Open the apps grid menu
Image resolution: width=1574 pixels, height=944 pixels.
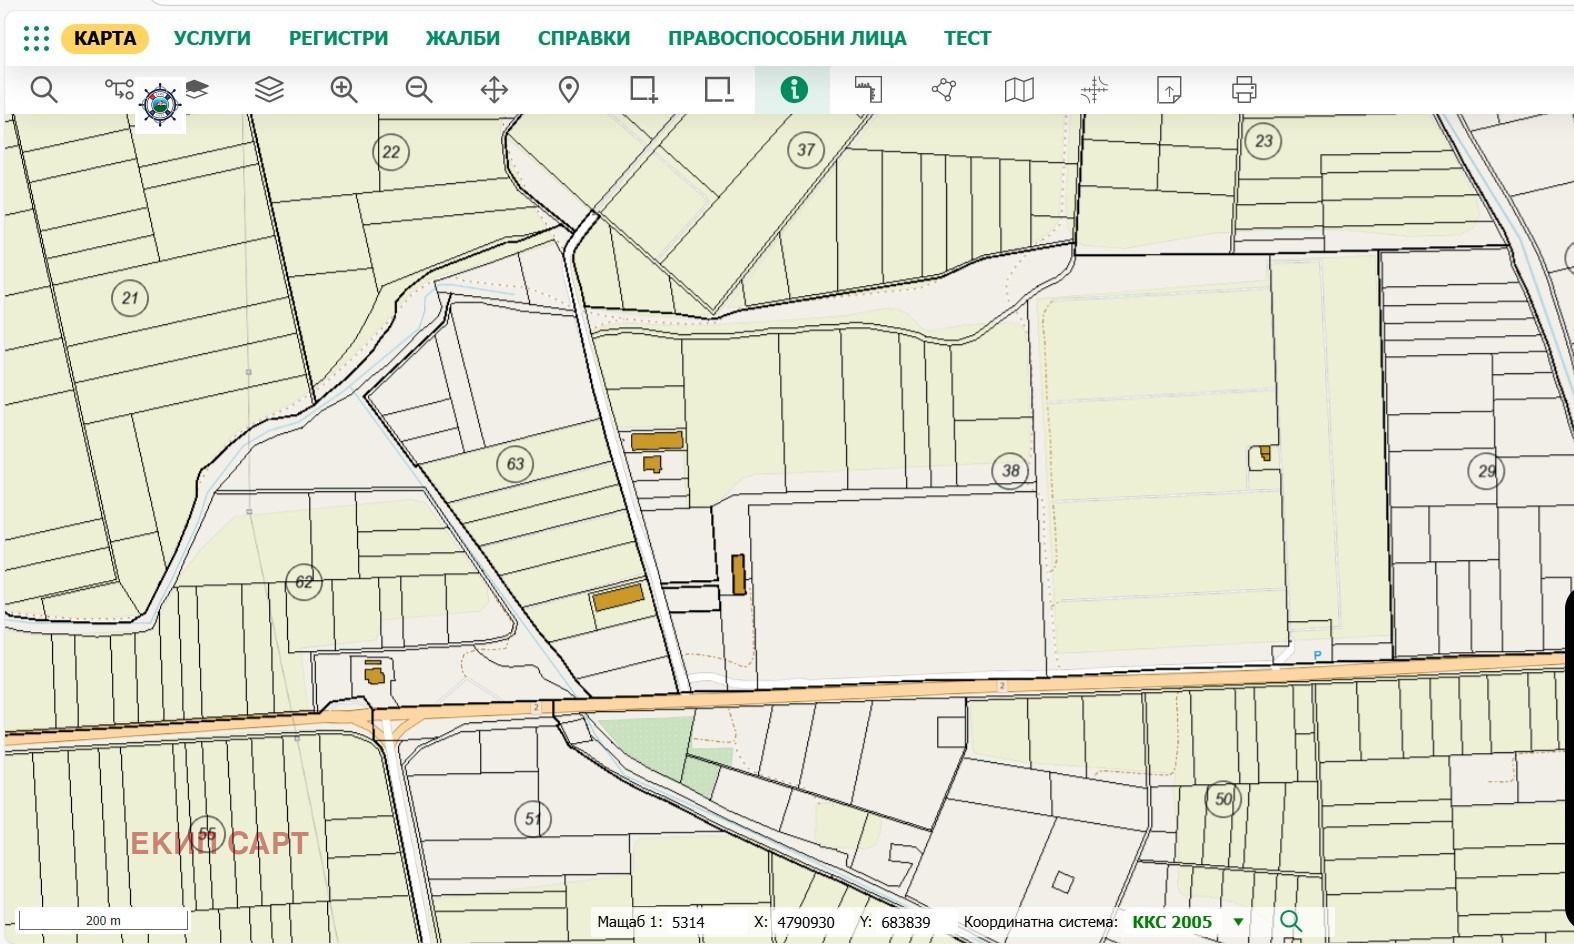click(36, 38)
